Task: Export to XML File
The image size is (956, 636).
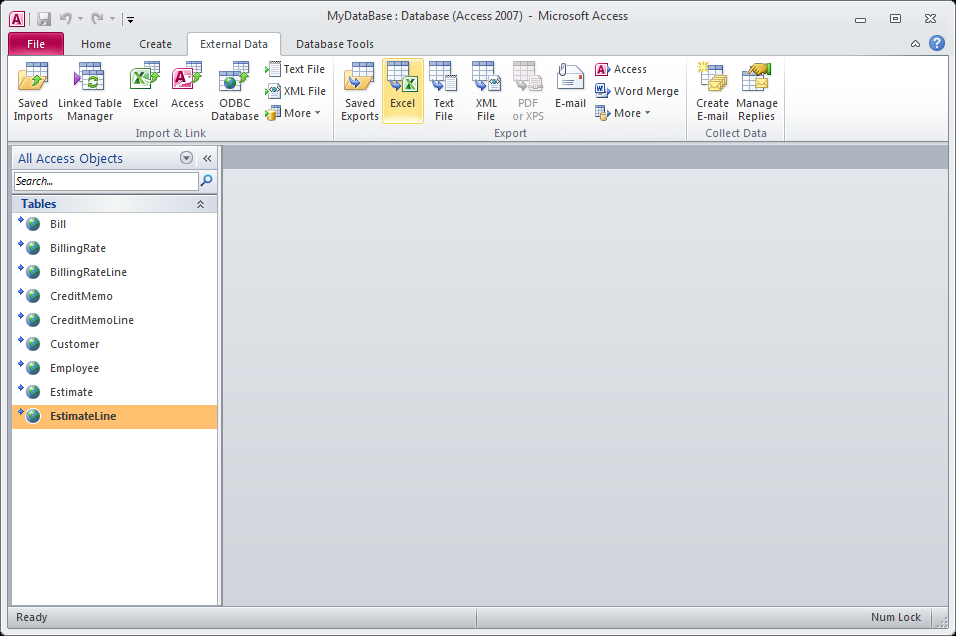Action: pyautogui.click(x=486, y=91)
